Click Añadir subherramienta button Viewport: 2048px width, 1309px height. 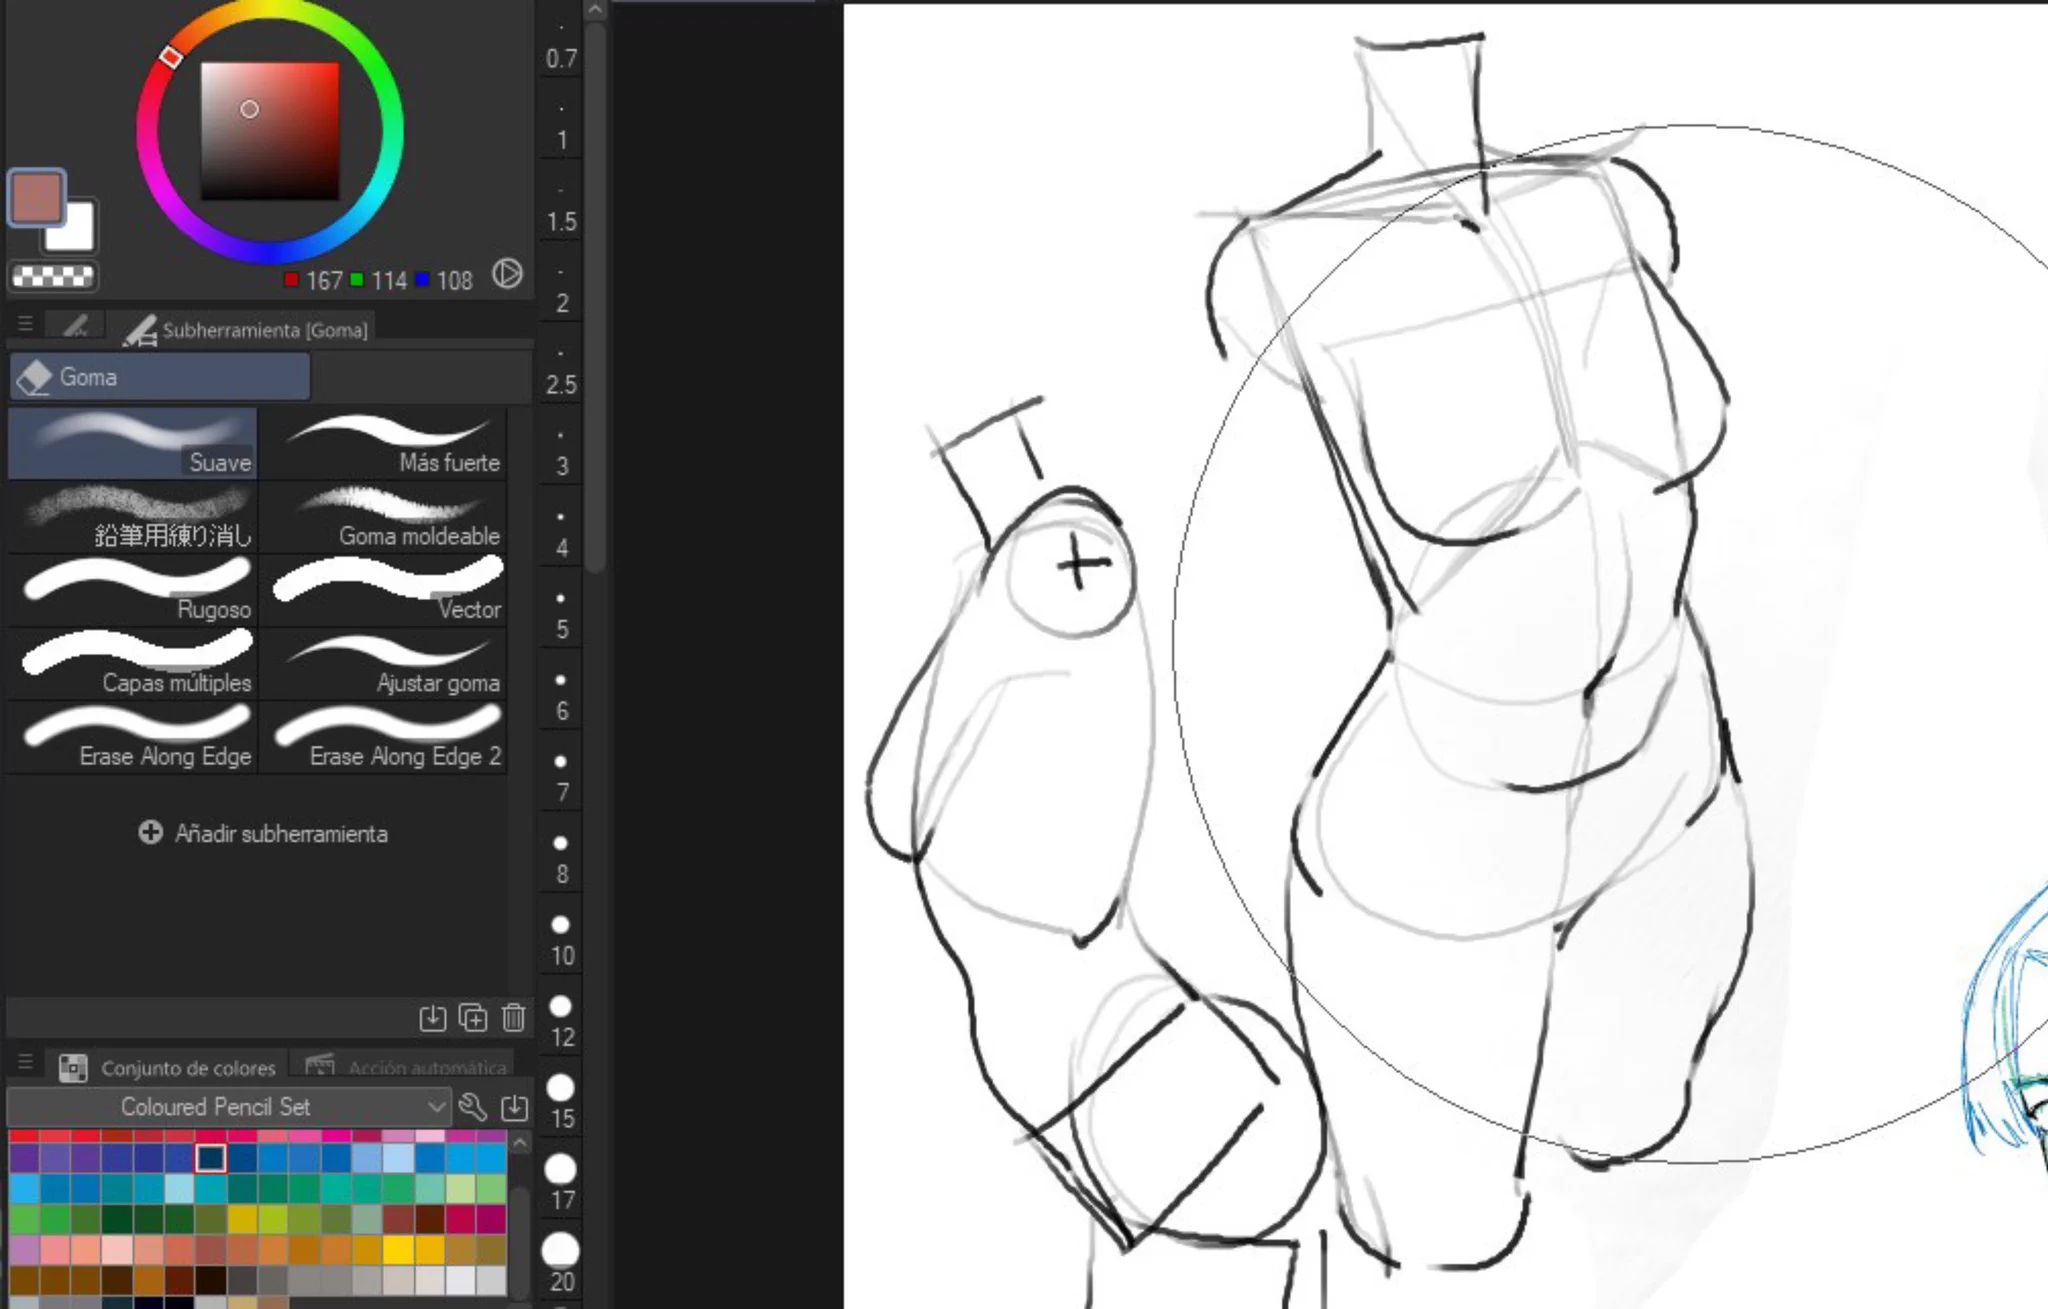(x=263, y=833)
